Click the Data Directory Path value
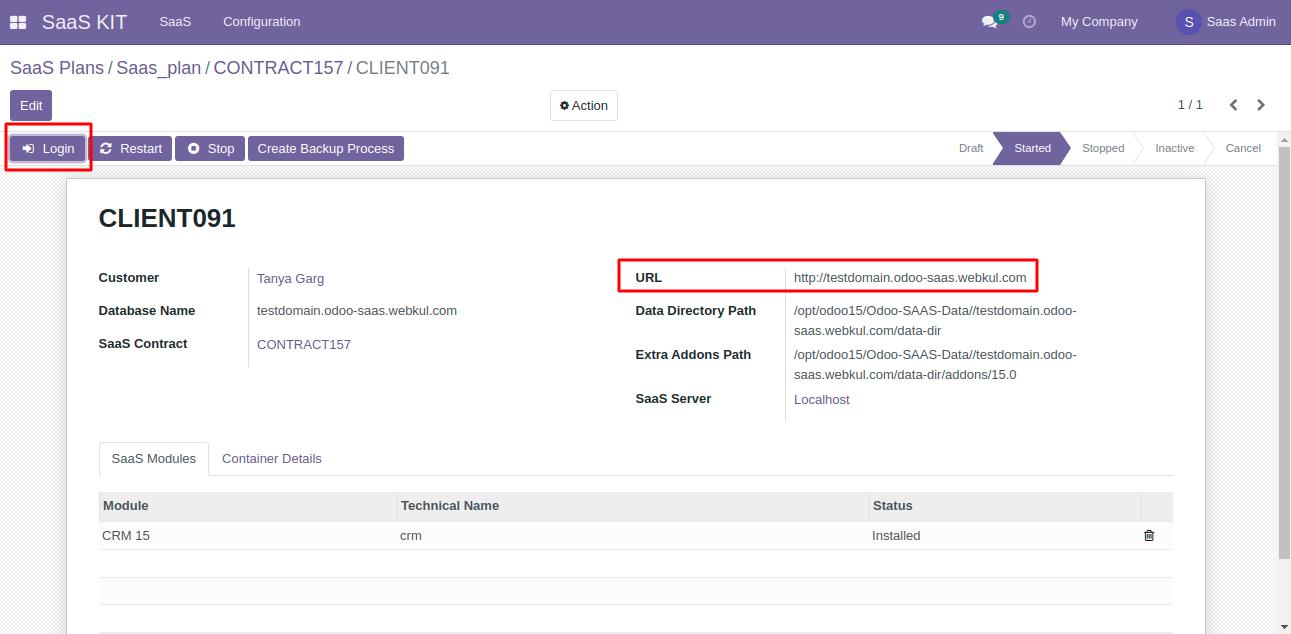Screen dimensions: 1291x634 (x=935, y=321)
